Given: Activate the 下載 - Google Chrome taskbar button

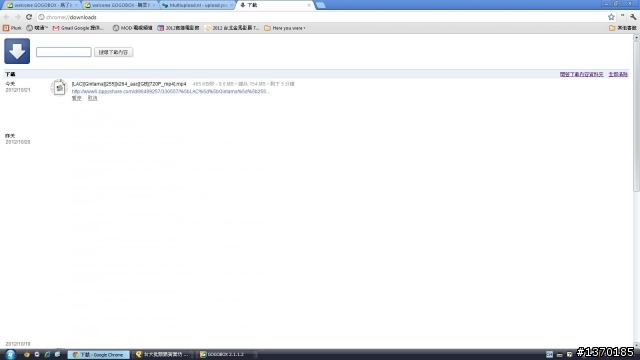Looking at the screenshot, I should click(98, 355).
